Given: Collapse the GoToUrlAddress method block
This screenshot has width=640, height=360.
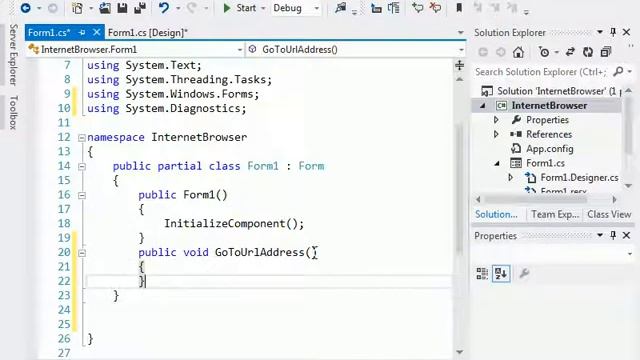Looking at the screenshot, I should (82, 253).
